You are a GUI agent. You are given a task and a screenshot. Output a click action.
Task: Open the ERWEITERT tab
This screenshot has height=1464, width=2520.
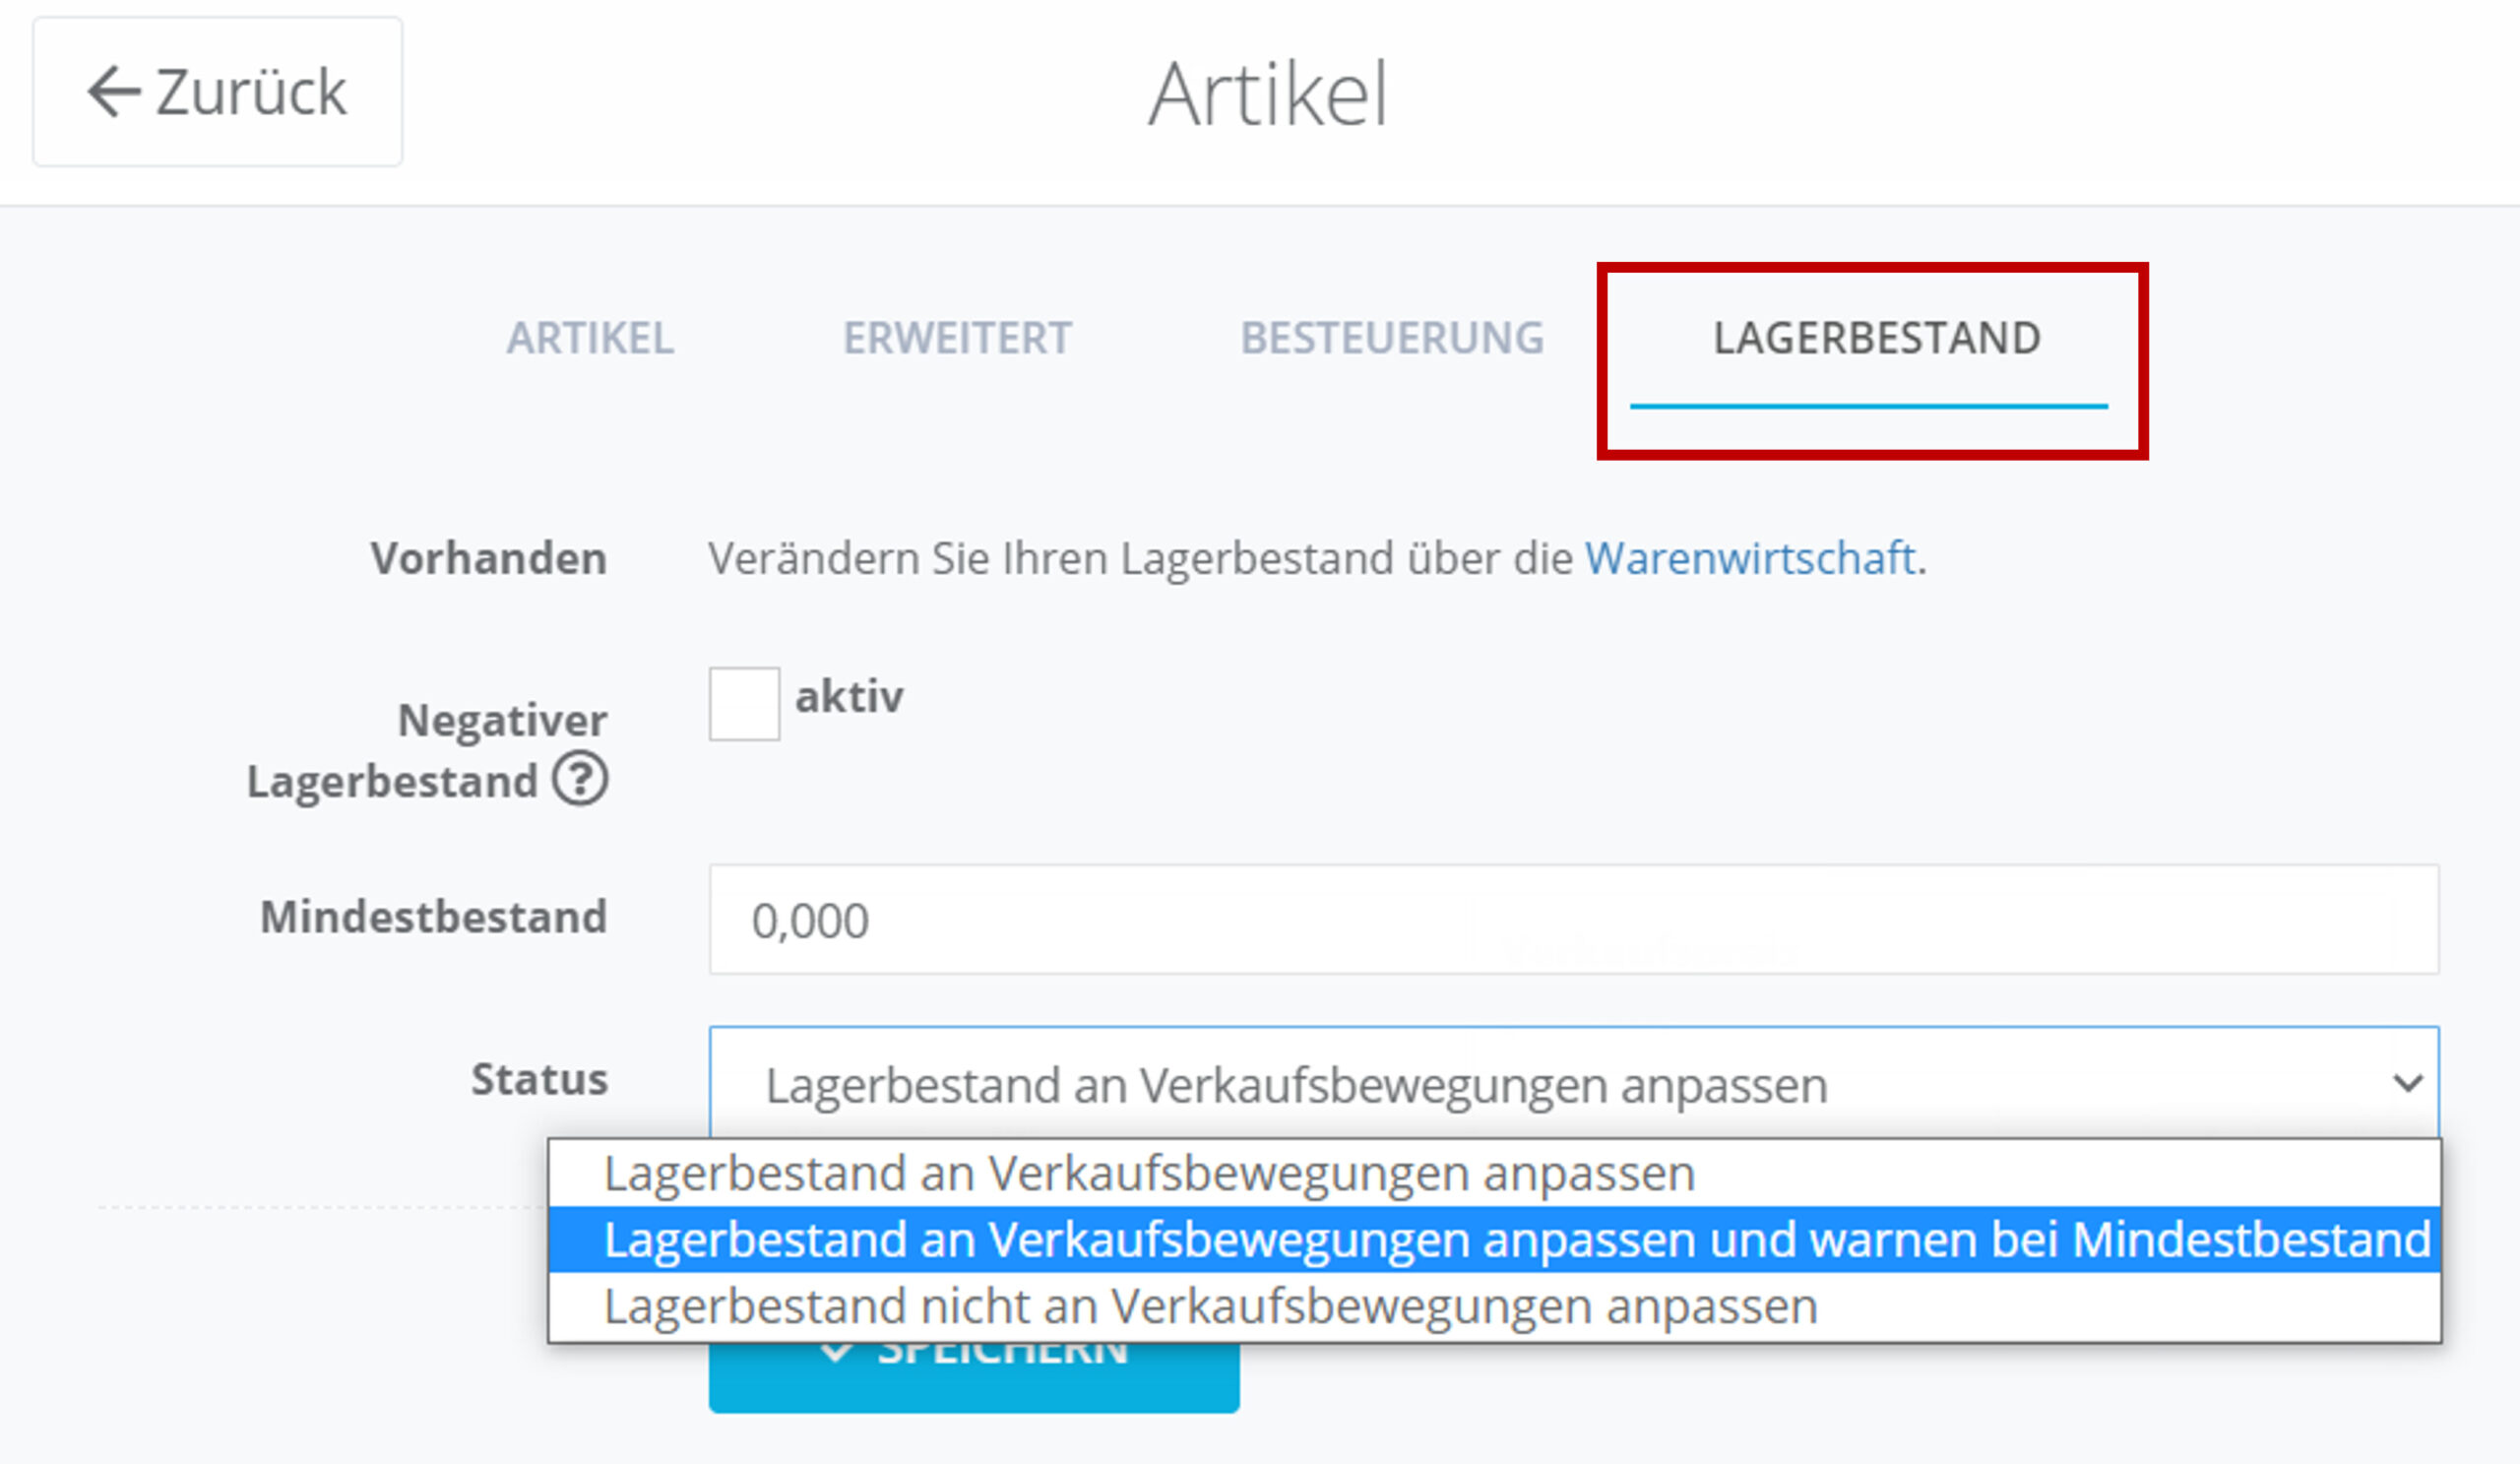point(957,338)
